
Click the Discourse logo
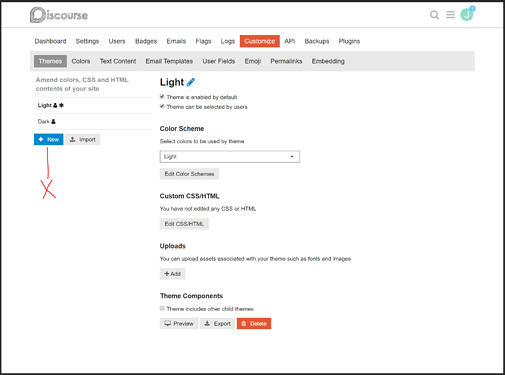(x=59, y=15)
